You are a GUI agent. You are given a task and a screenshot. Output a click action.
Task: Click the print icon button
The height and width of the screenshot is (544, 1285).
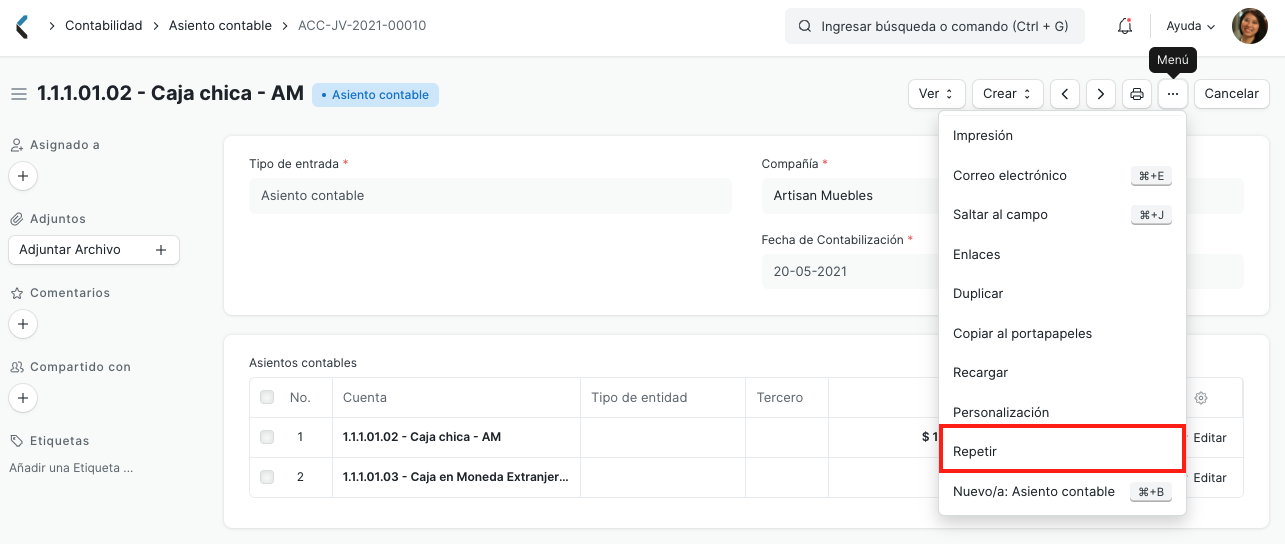click(x=1137, y=94)
